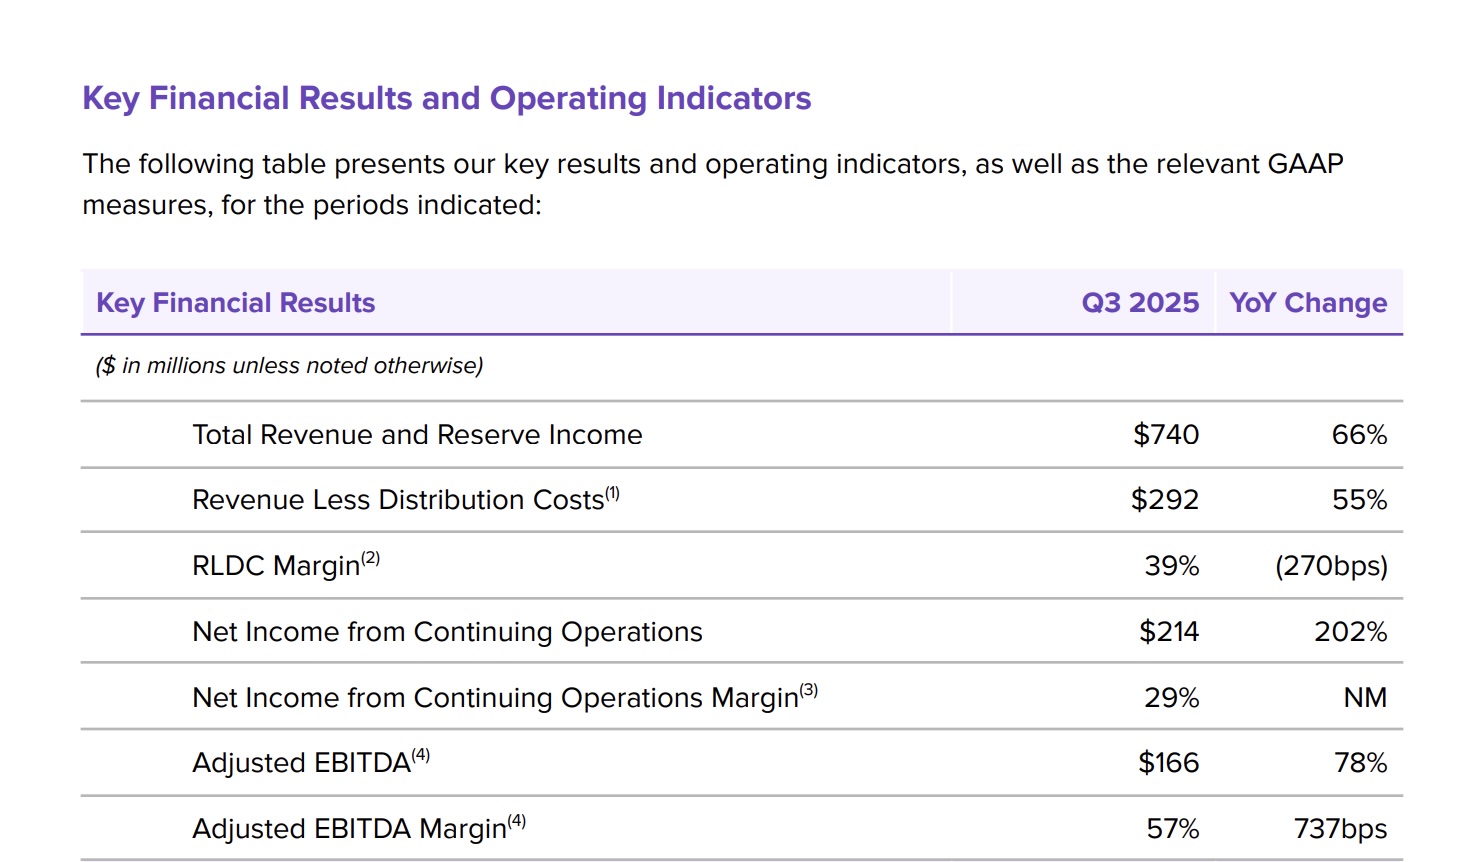
Task: Click the 737bps EBITDA margin change
Action: click(1340, 829)
